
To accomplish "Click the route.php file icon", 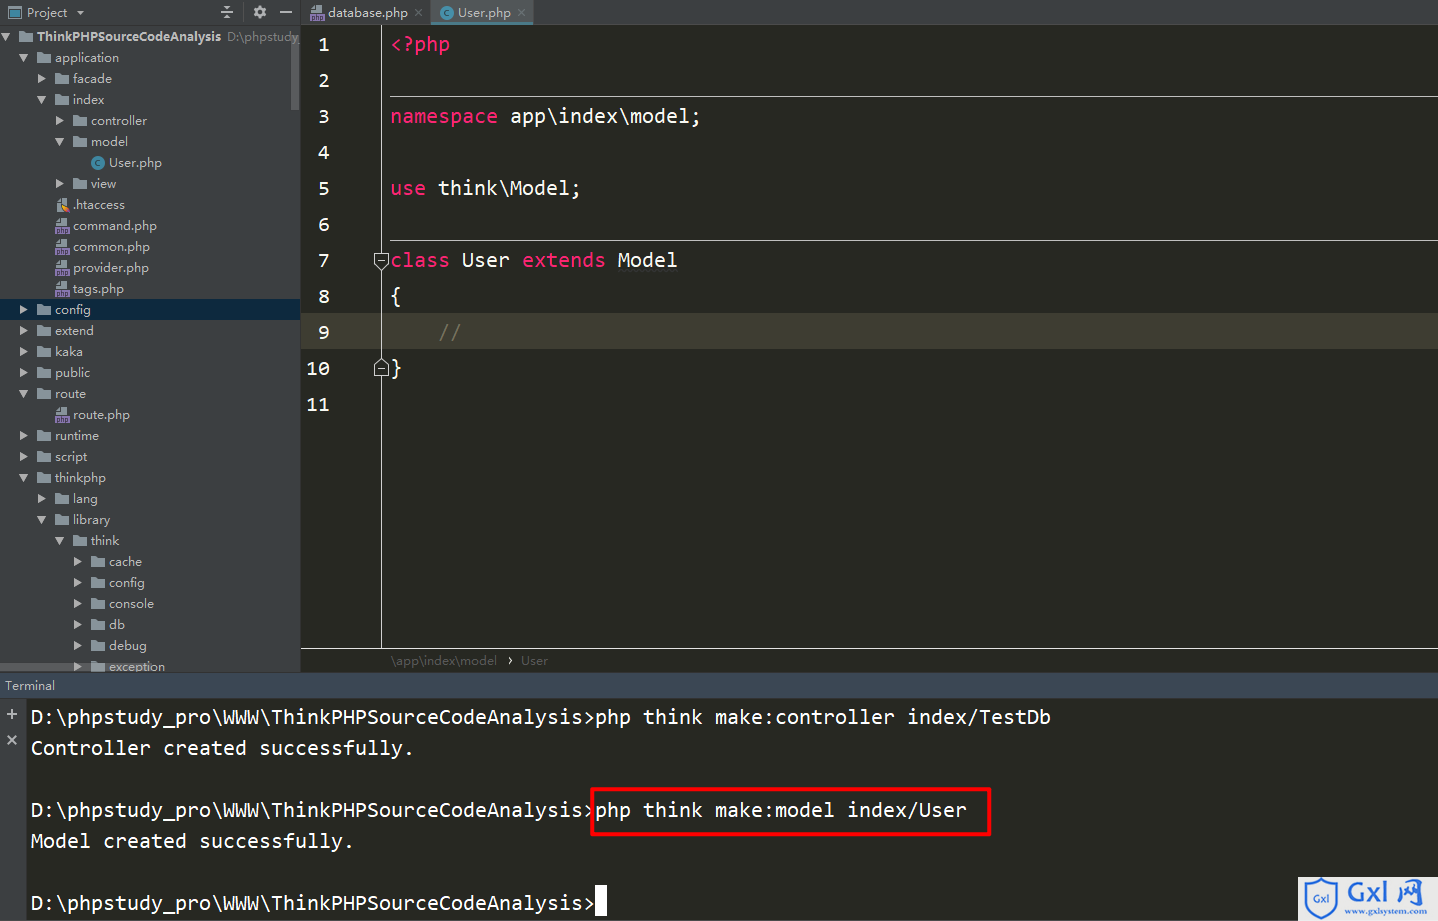I will tap(62, 415).
